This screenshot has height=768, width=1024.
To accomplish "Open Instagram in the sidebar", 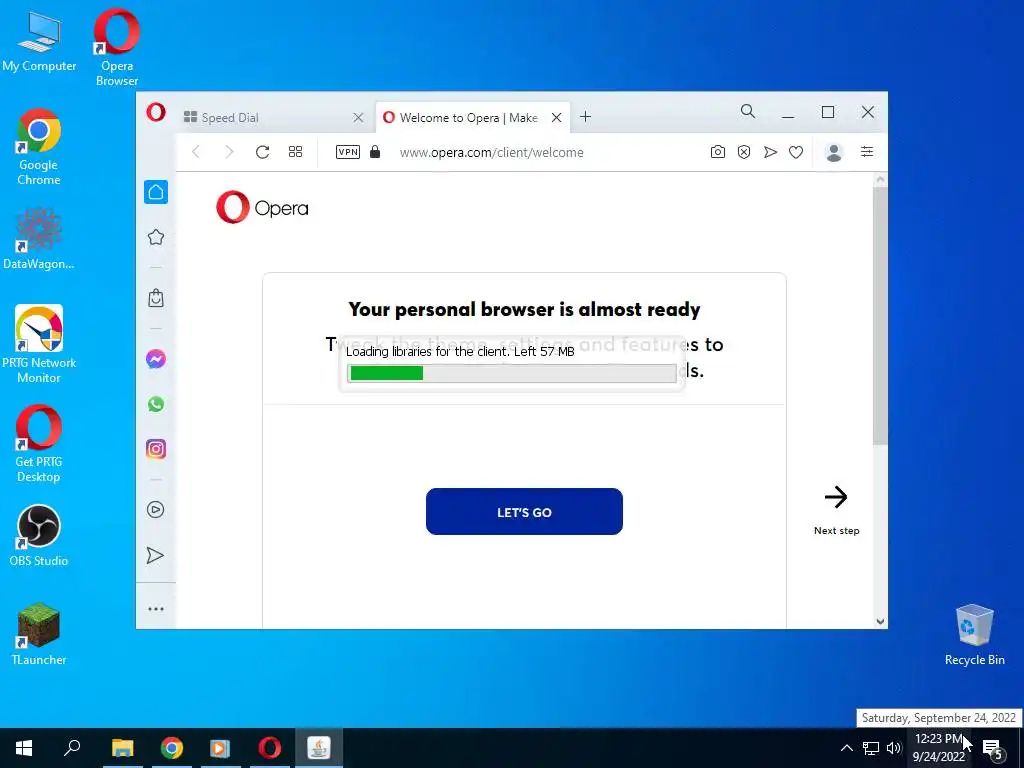I will (156, 449).
